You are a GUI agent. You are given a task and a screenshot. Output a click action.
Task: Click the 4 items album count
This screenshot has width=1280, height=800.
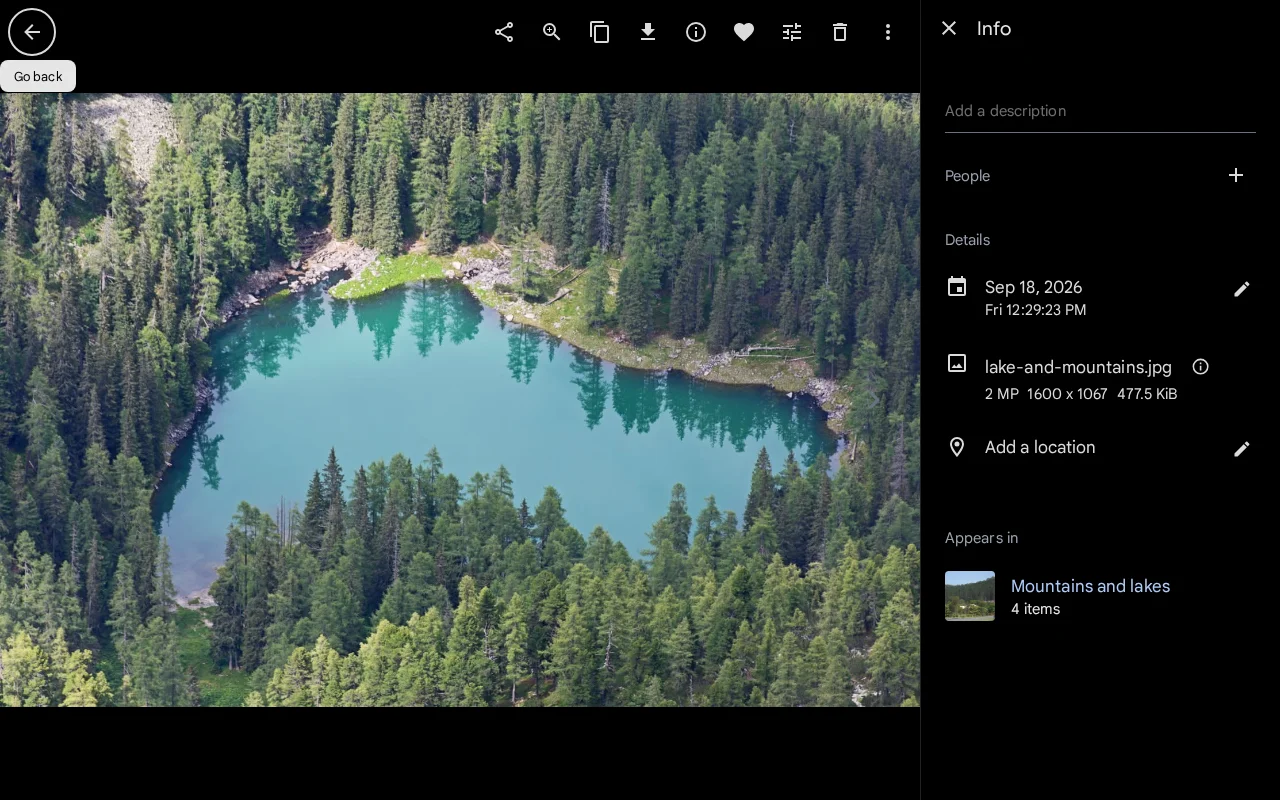click(x=1035, y=609)
